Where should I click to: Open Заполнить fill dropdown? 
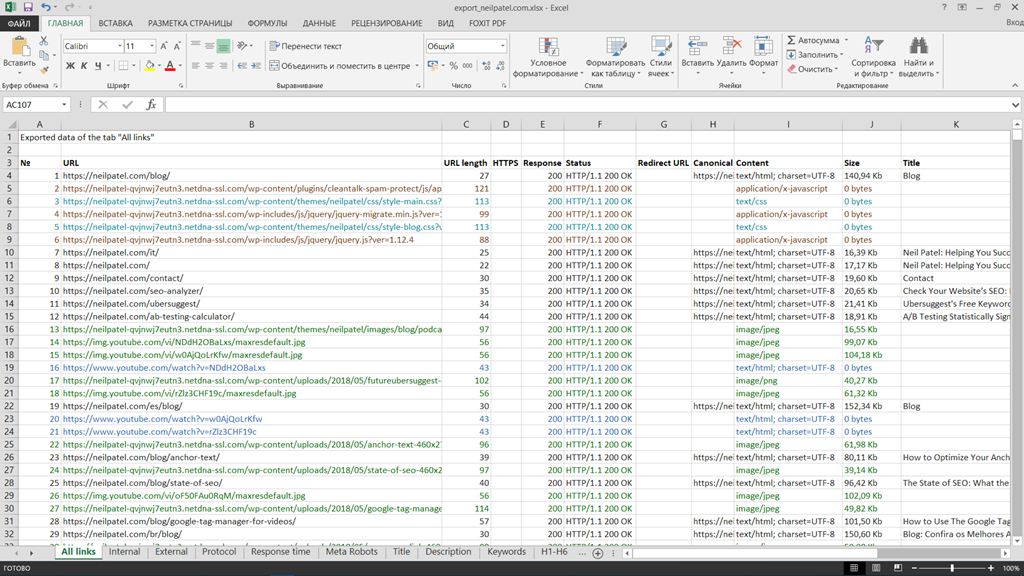[815, 55]
